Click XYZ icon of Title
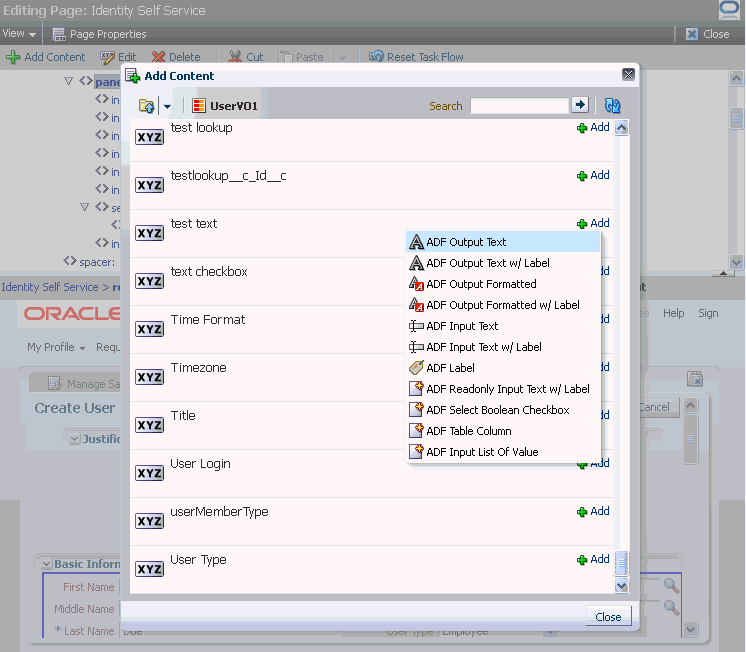This screenshot has width=746, height=652. tap(149, 425)
